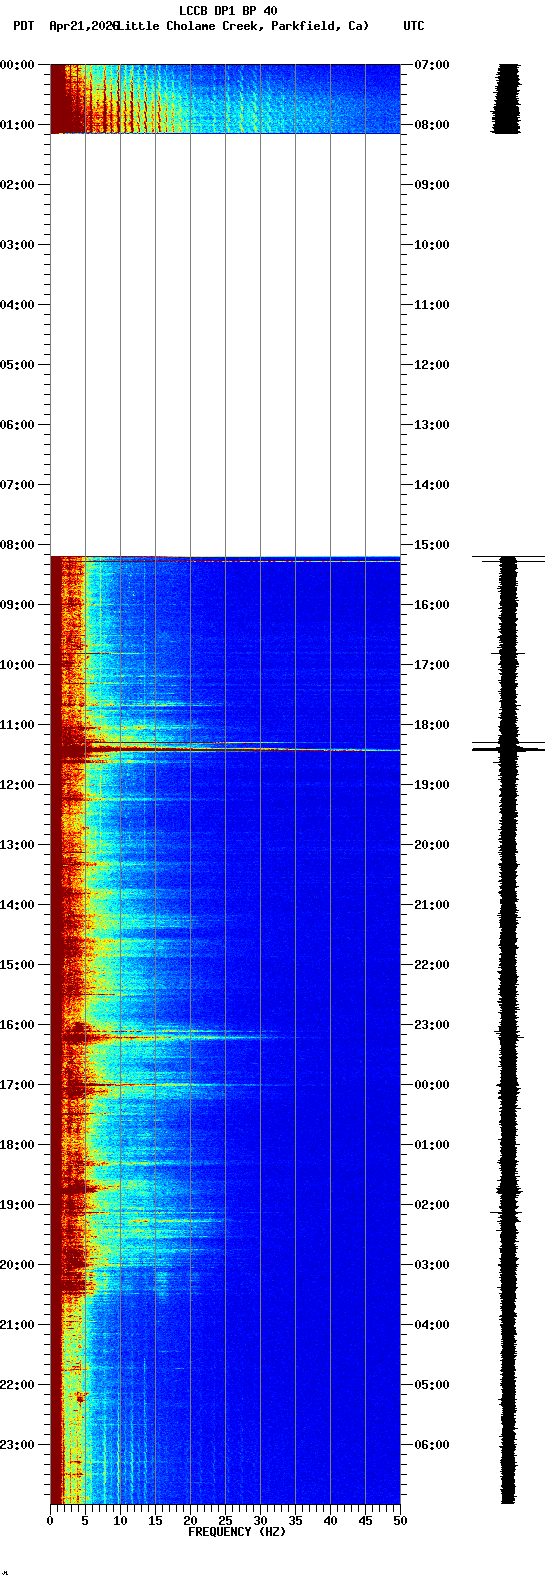Click the 'PDT' timezone label
Screen dimensions: 552x1584
[x=23, y=26]
